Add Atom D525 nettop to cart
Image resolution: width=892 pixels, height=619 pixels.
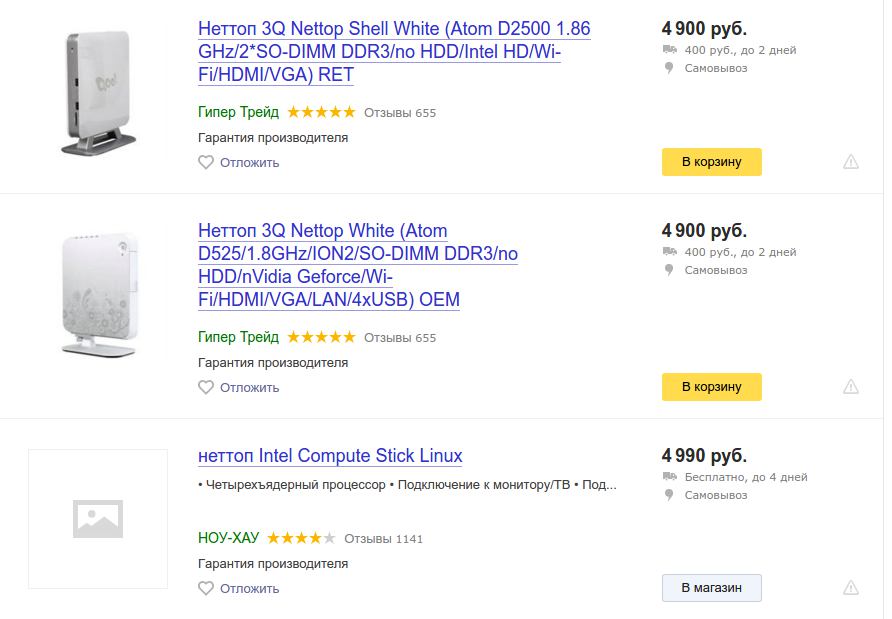(711, 387)
